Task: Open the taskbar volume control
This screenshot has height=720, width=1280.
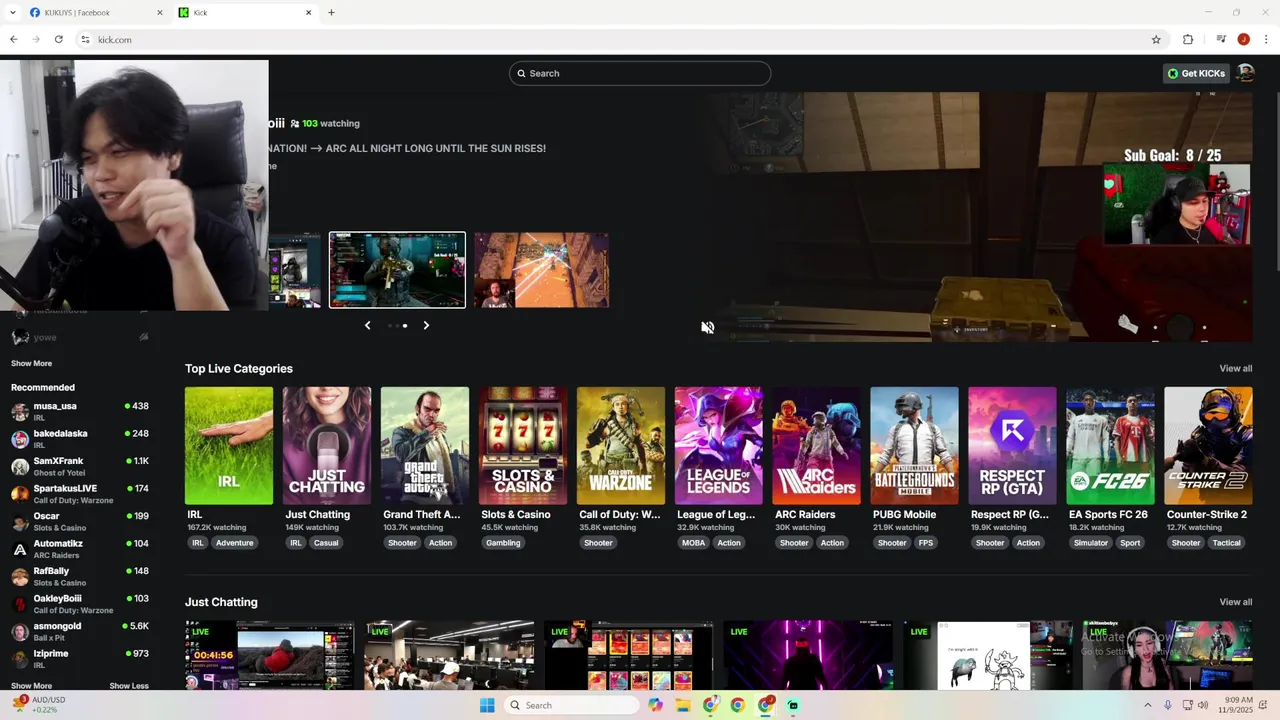Action: point(1204,705)
